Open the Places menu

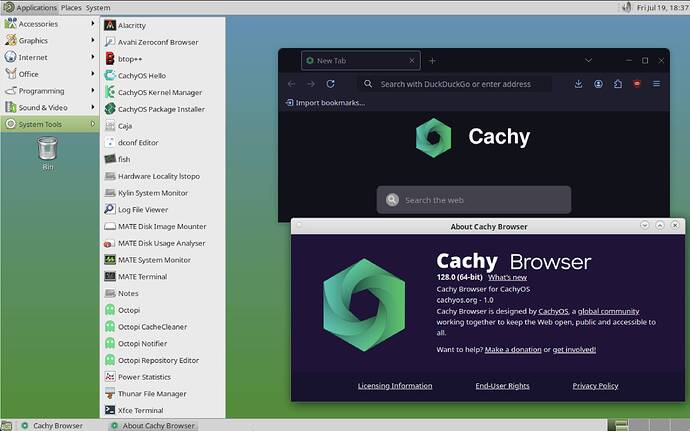[71, 7]
